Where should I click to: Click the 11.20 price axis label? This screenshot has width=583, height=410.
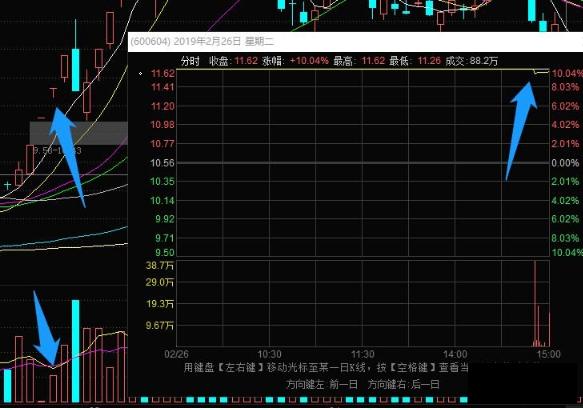tap(162, 107)
